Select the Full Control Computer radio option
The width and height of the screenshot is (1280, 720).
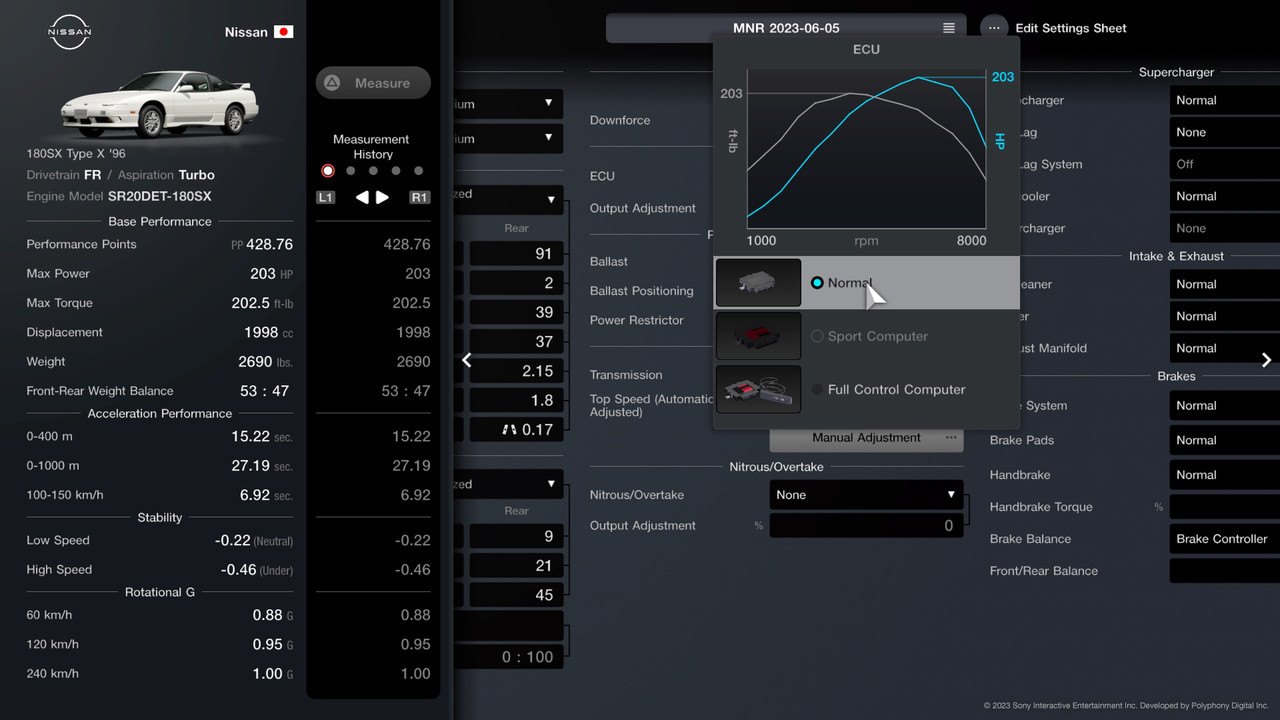(x=817, y=389)
